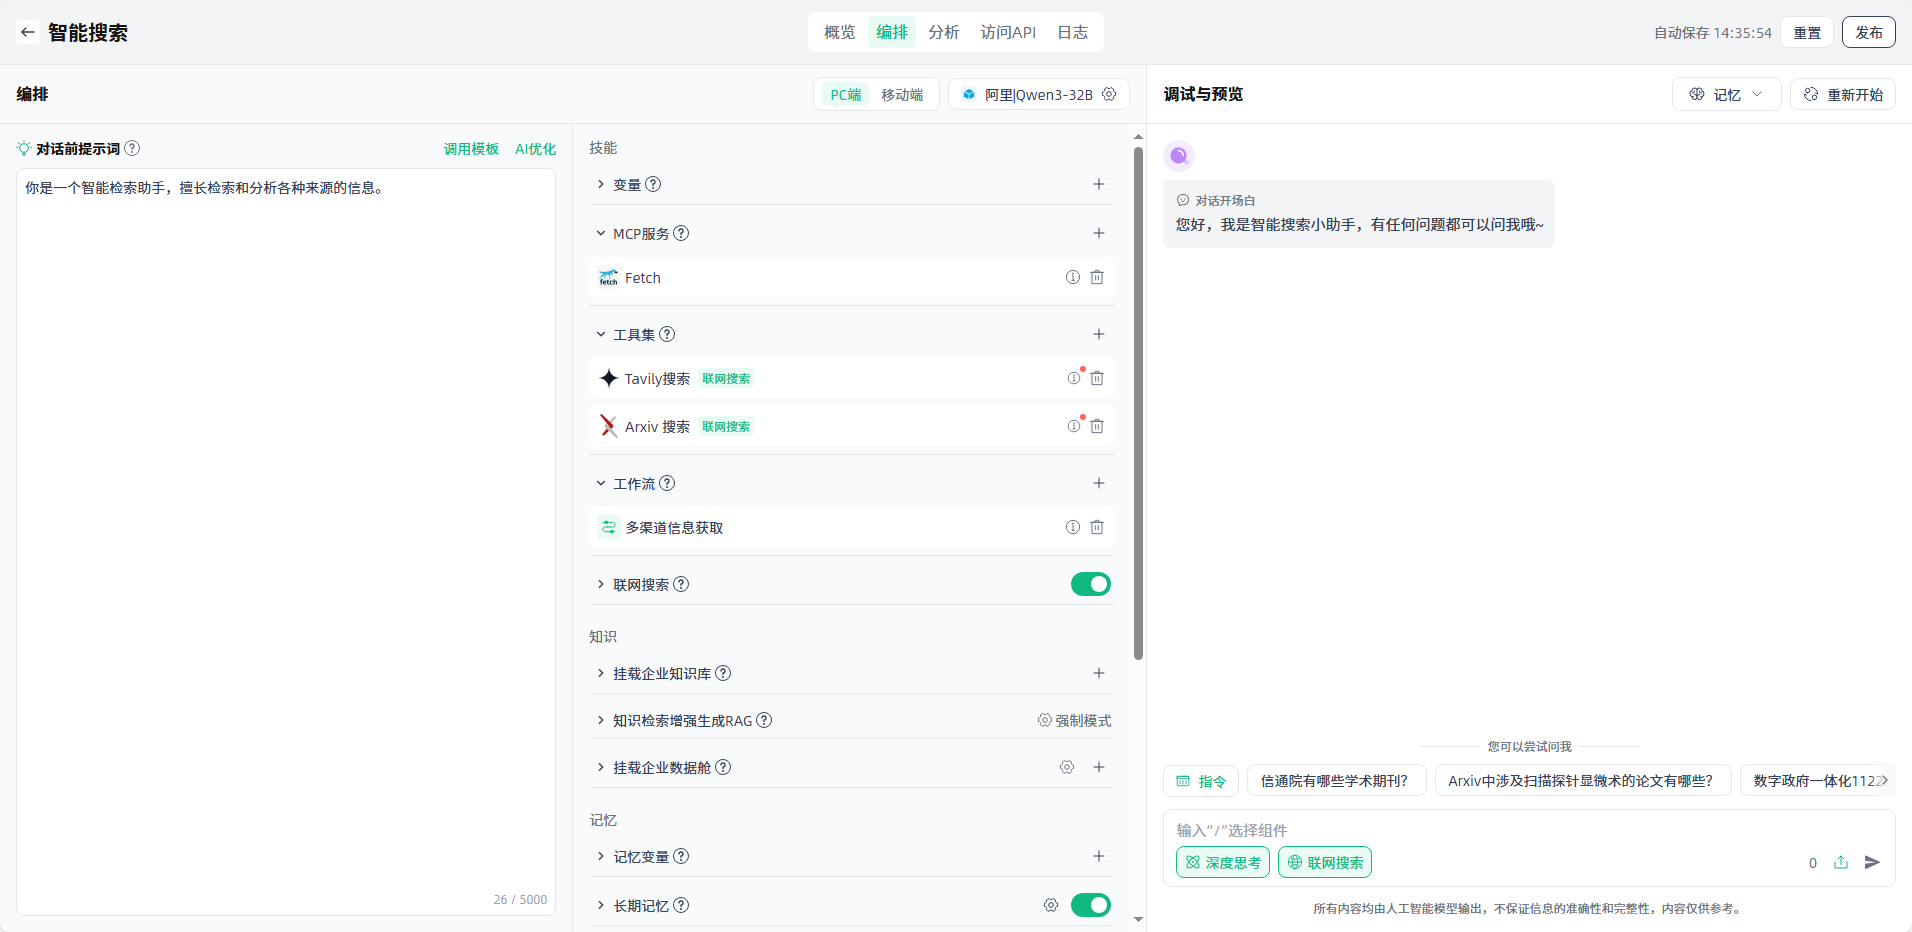
Task: Open the 访问API tab
Action: point(1008,32)
